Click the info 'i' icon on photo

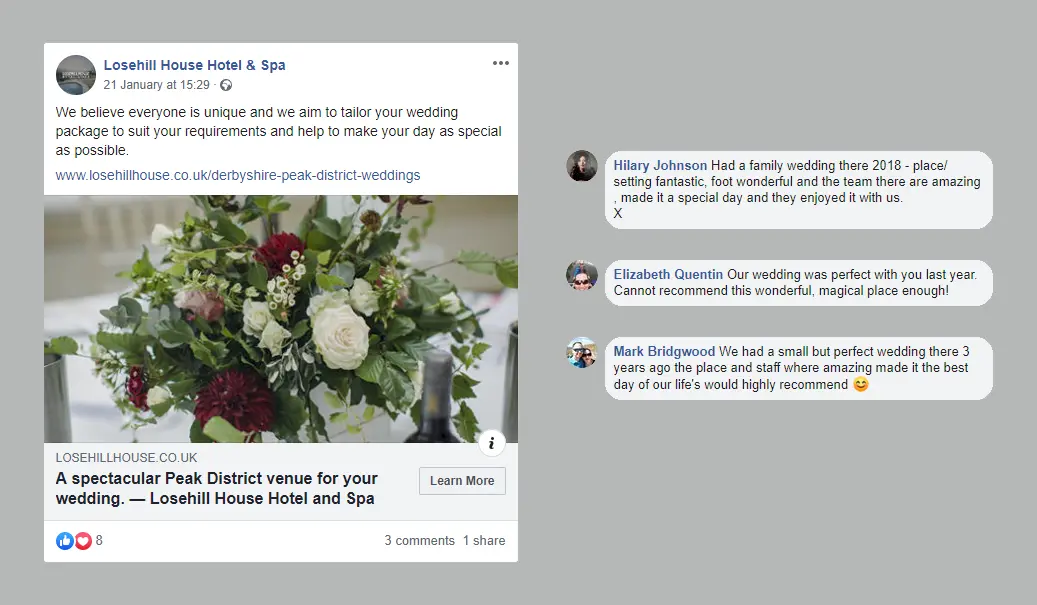(x=491, y=443)
